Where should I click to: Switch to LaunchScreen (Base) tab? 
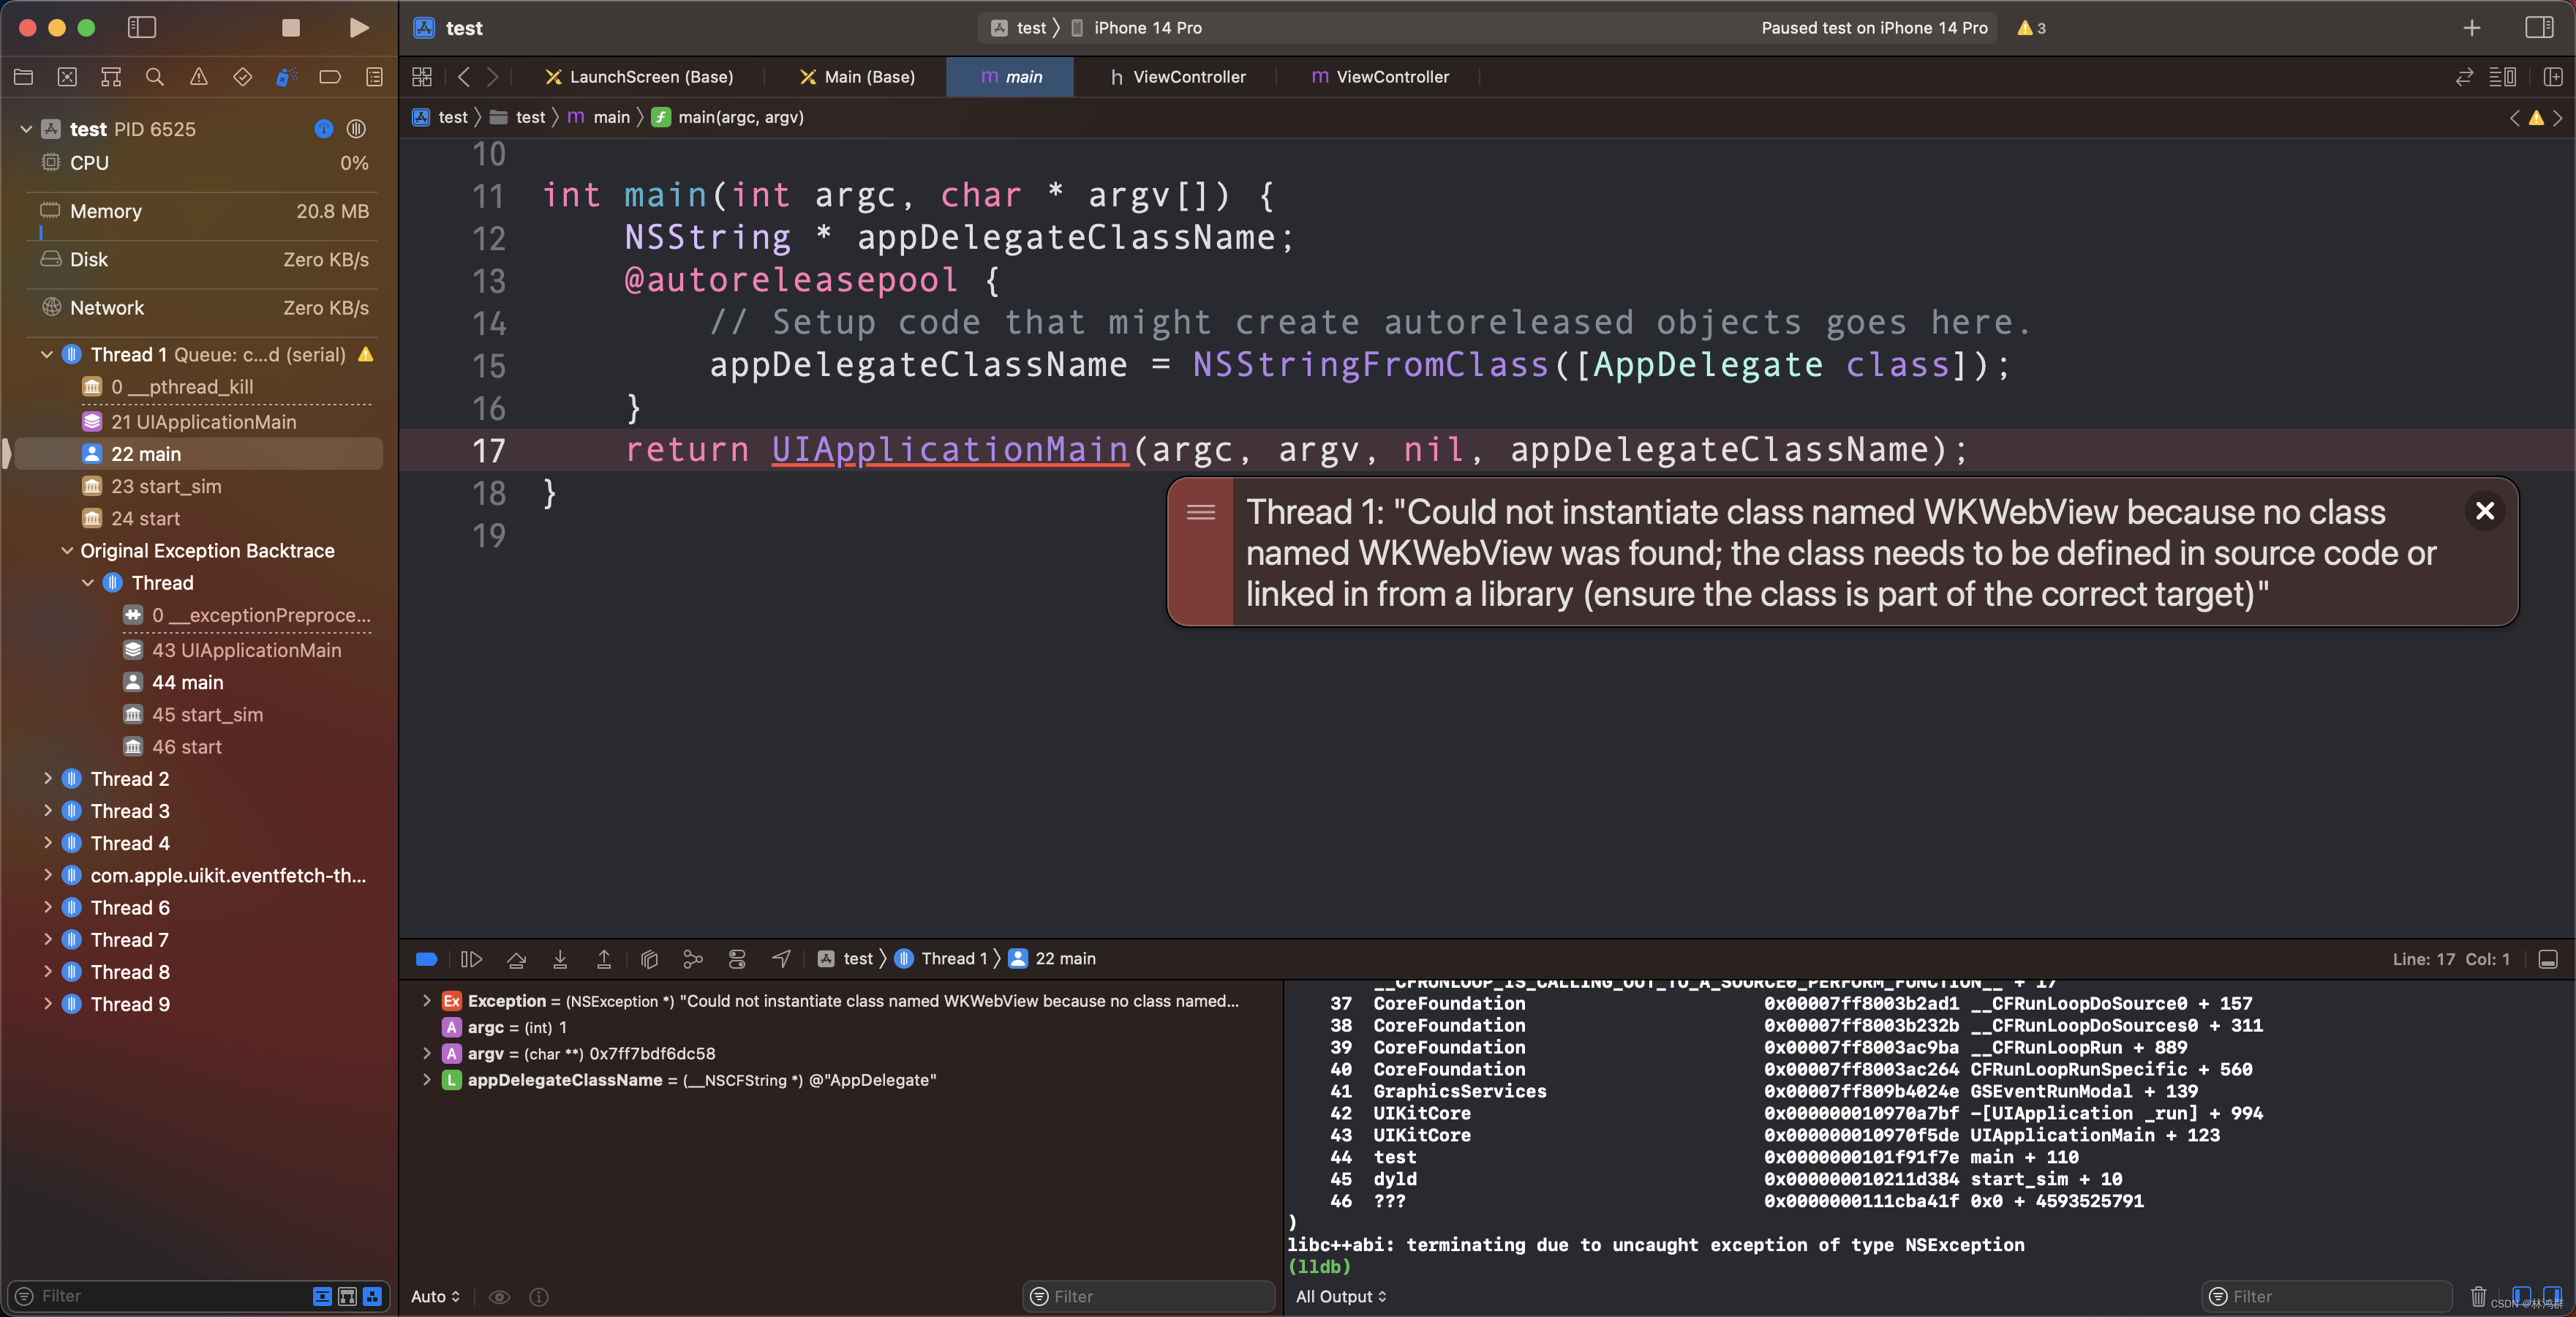639,77
